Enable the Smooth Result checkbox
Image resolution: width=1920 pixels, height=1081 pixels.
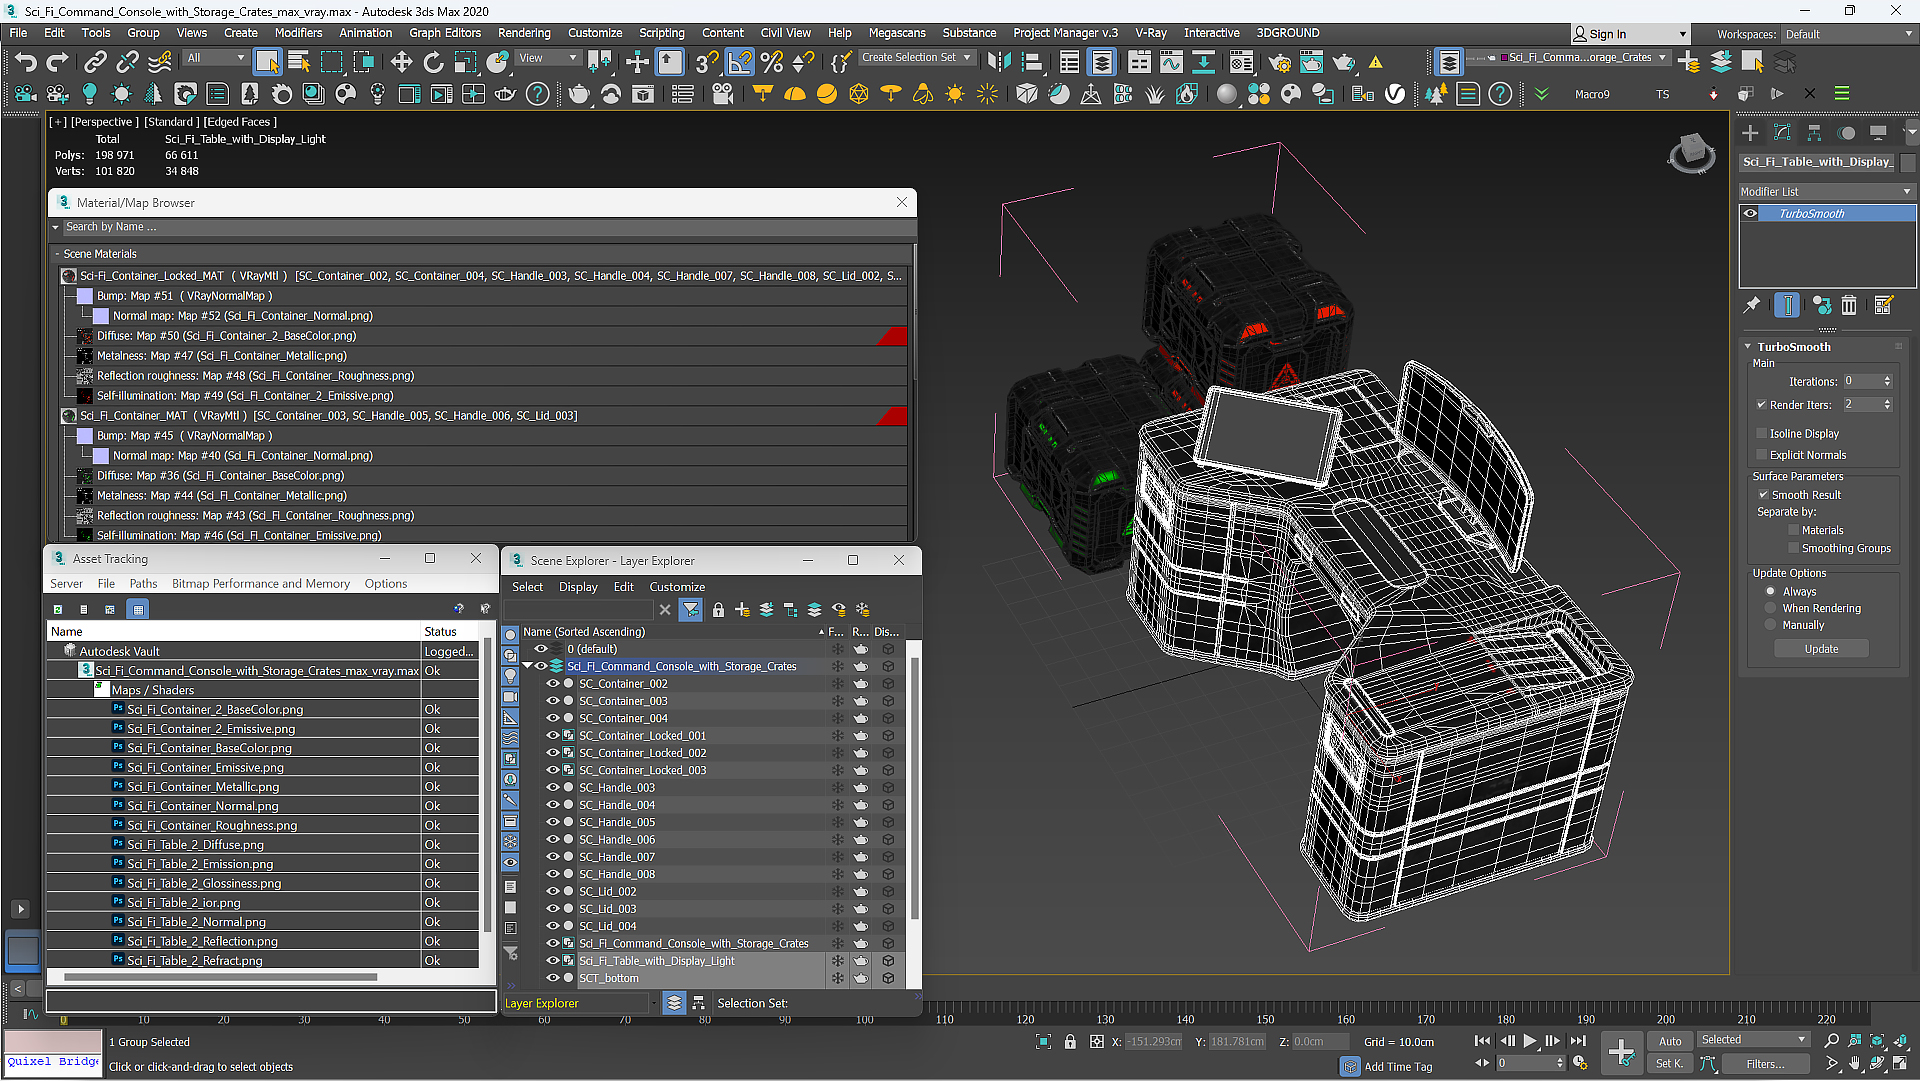point(1764,493)
